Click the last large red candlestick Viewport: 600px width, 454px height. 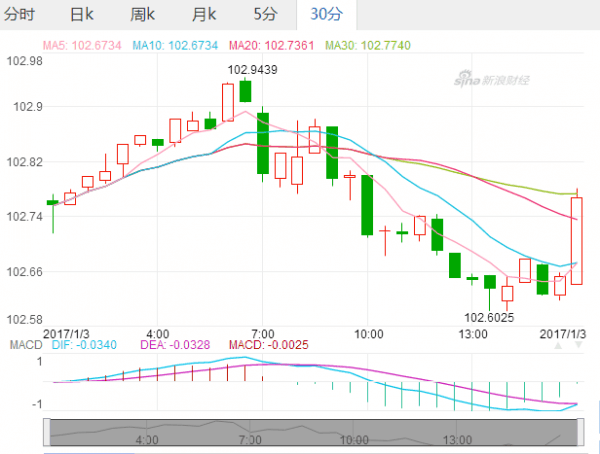click(577, 241)
